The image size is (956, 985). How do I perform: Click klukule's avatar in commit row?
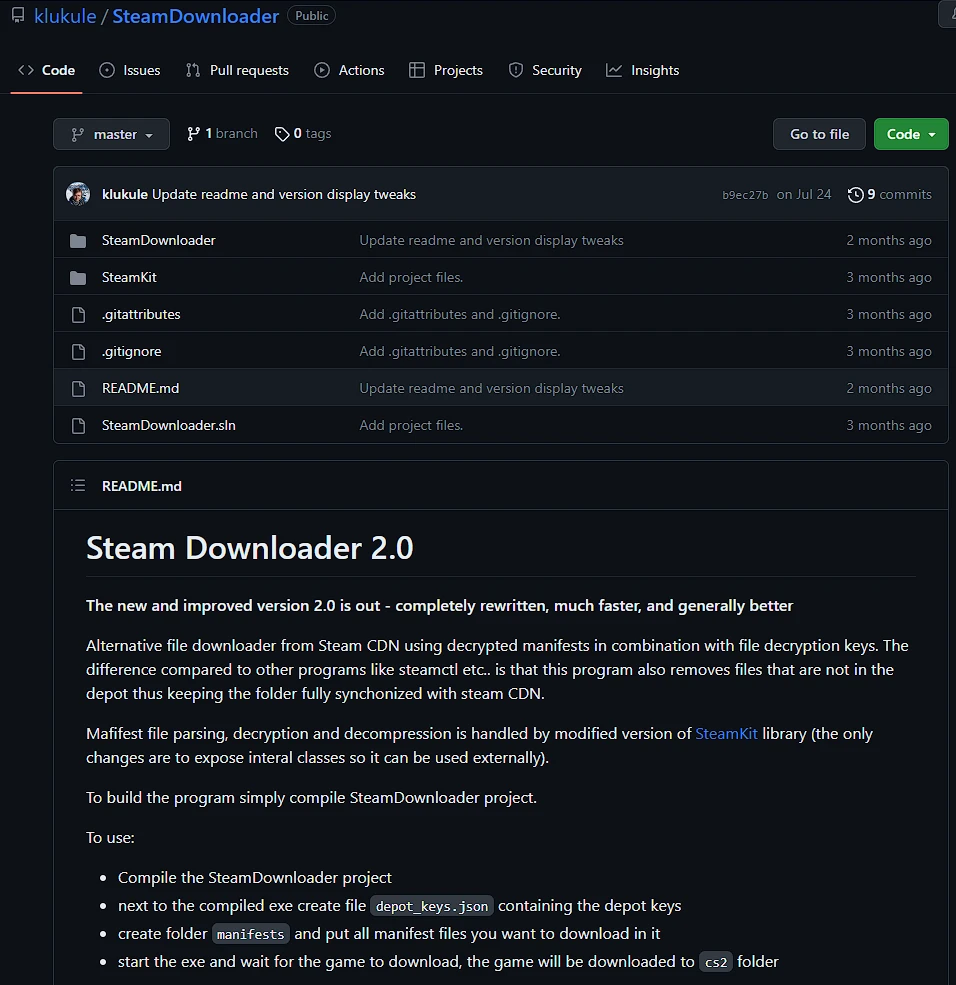(78, 194)
